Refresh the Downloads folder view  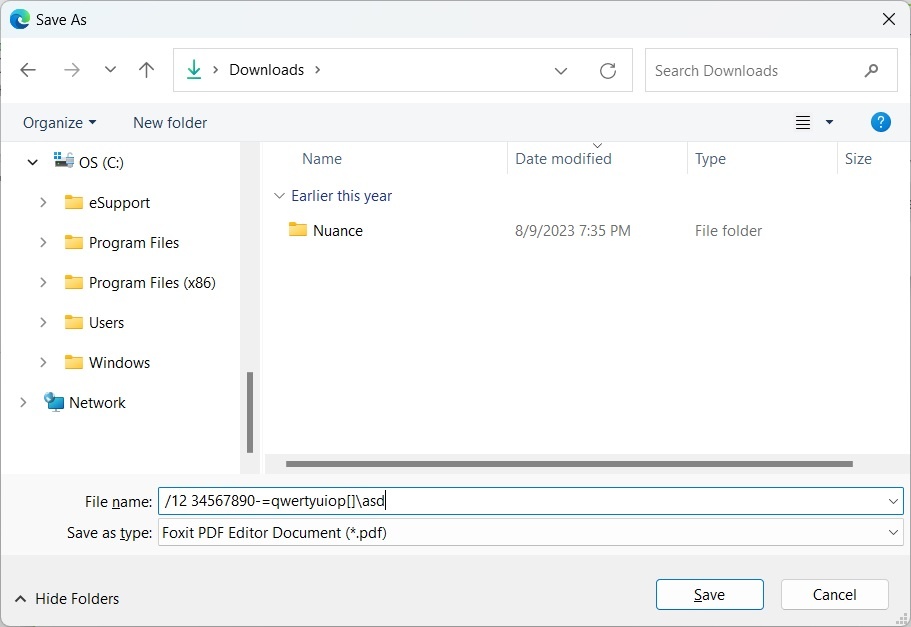(x=608, y=71)
